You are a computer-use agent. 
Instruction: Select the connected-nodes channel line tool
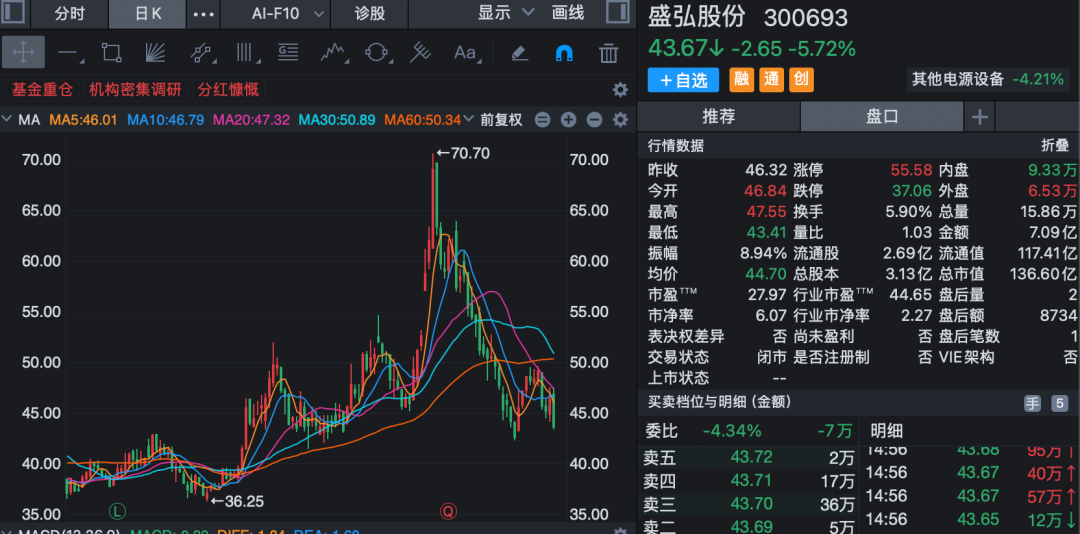(200, 52)
